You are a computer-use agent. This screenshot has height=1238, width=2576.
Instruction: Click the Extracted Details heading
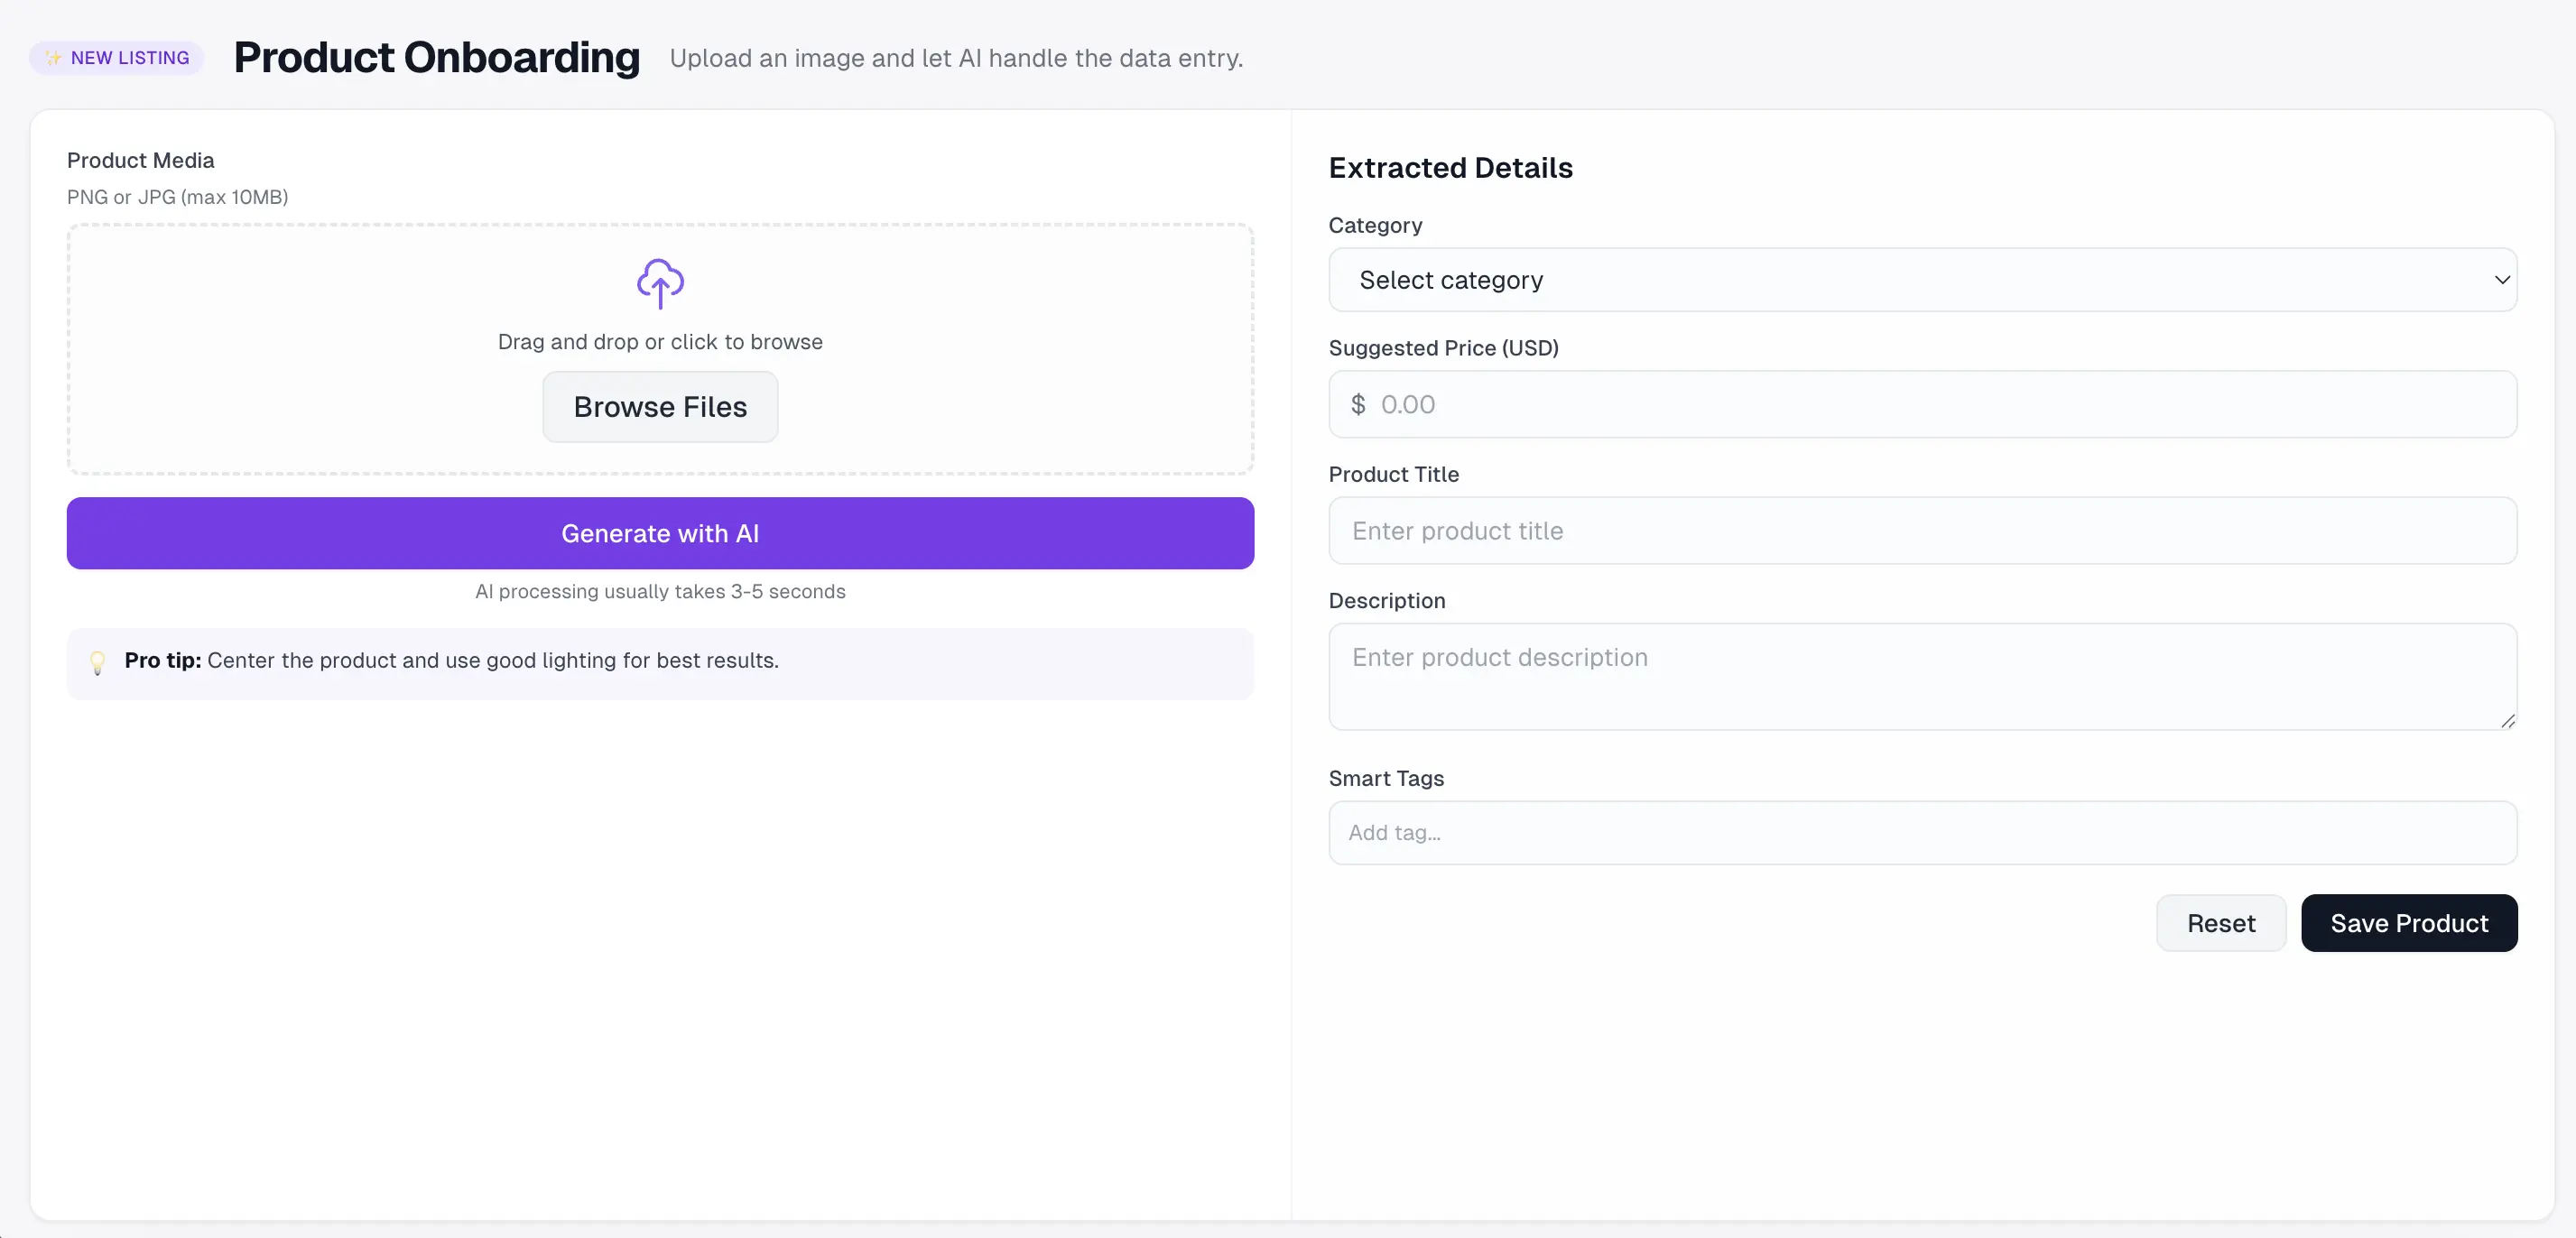click(1451, 167)
